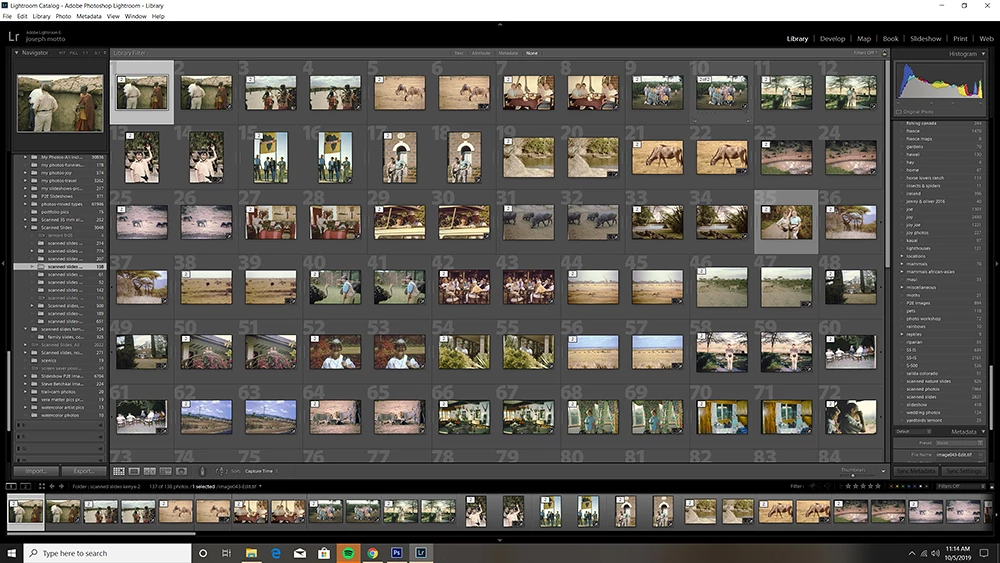Open People view face icon
The width and height of the screenshot is (1000, 563).
pos(181,471)
